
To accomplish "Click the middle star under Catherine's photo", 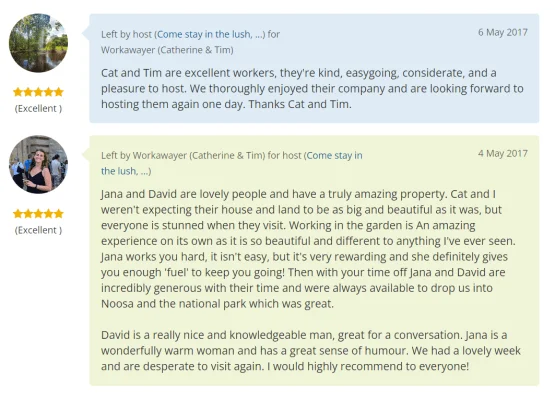I will (38, 213).
